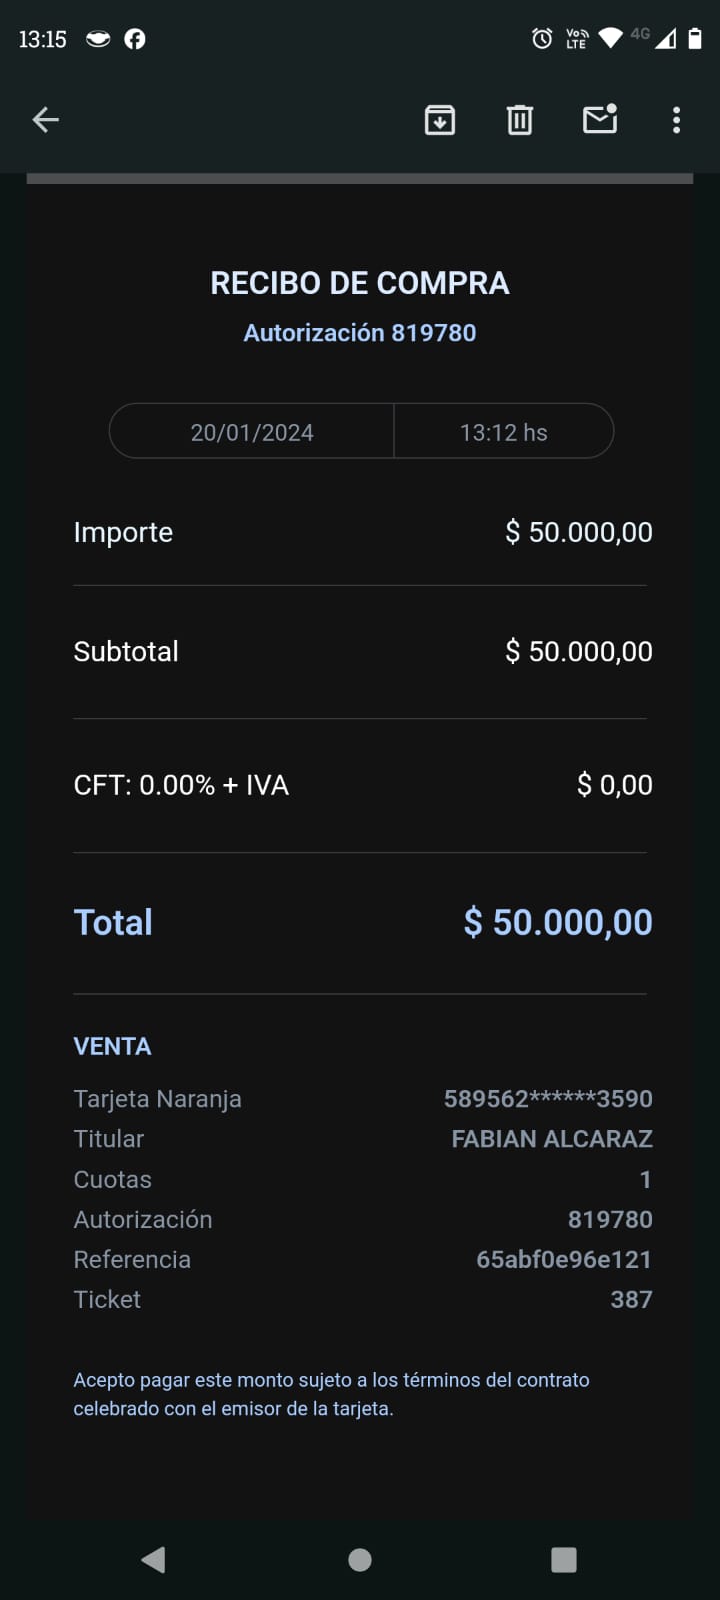The image size is (720, 1600).
Task: Tap the battery status icon
Action: pyautogui.click(x=695, y=39)
